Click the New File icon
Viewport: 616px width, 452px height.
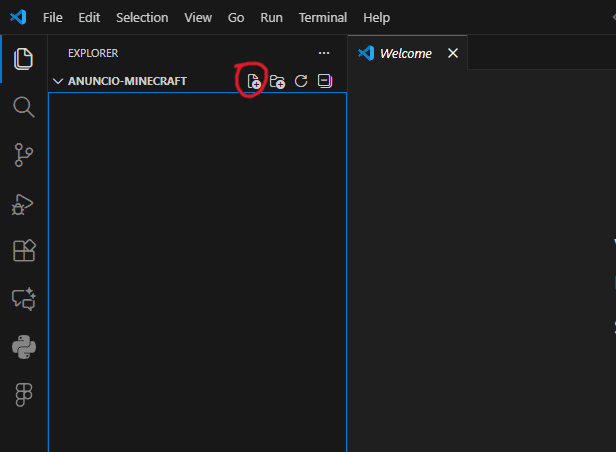(254, 81)
